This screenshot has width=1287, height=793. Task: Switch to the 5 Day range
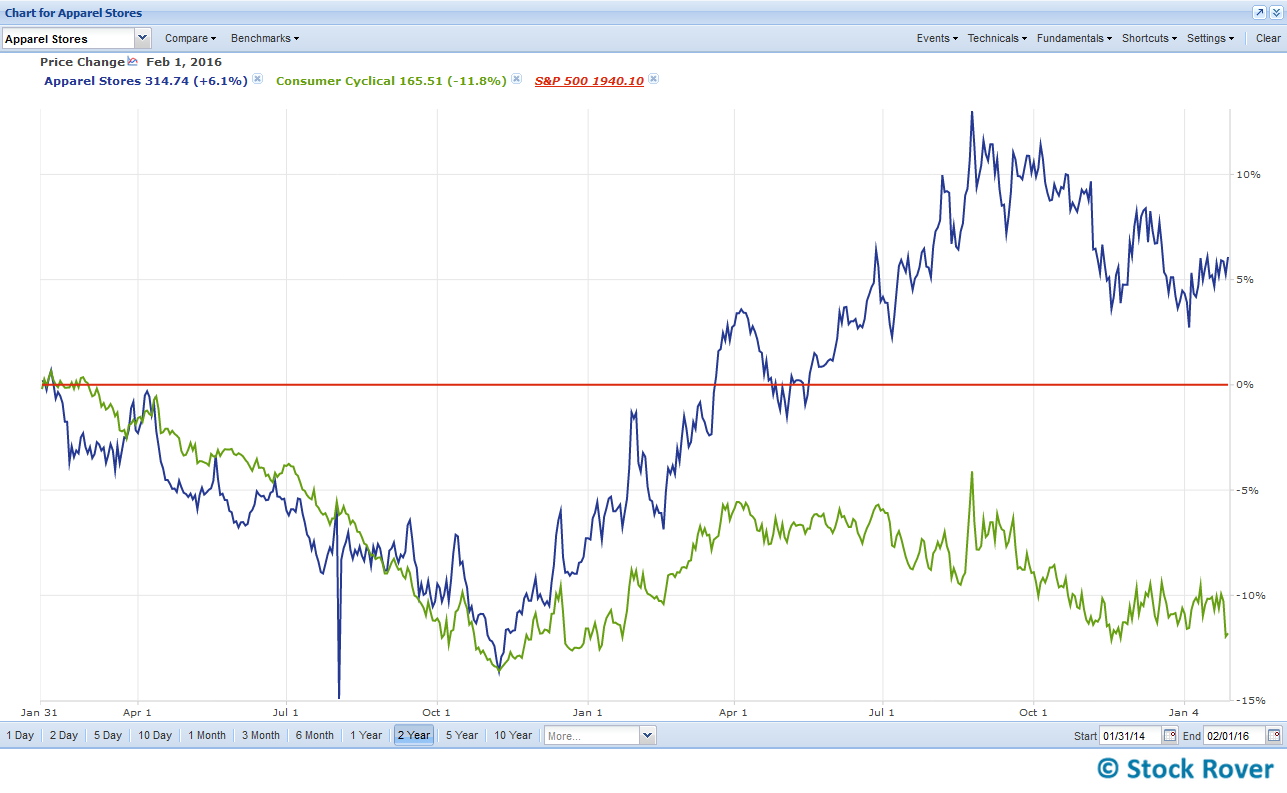108,735
